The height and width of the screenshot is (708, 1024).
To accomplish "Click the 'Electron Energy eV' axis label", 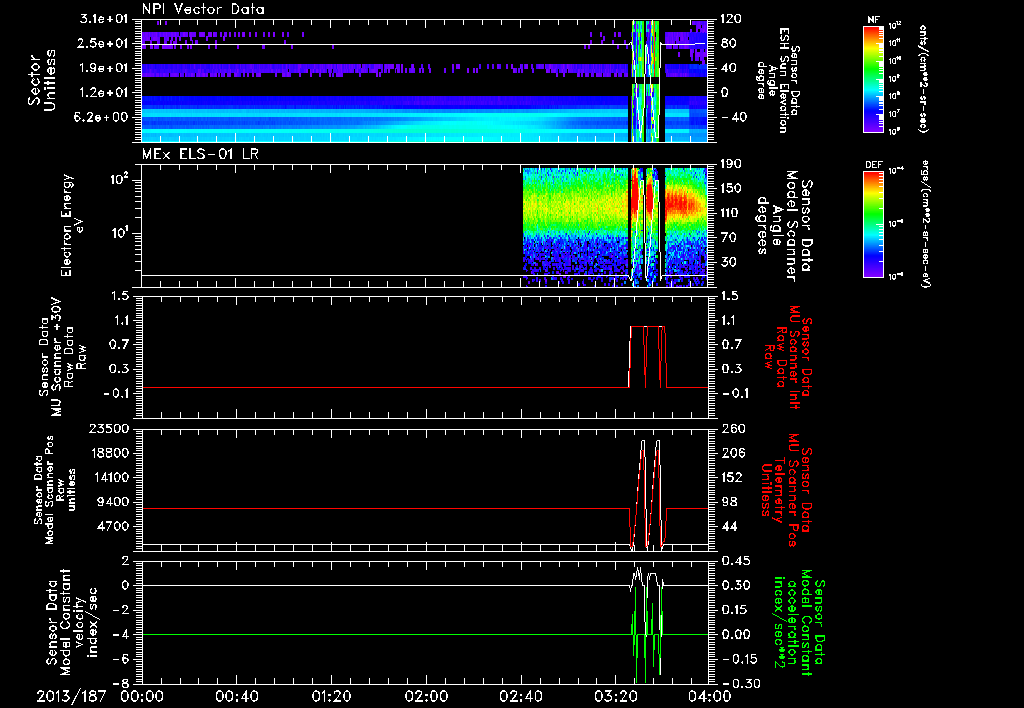I will 72,225.
